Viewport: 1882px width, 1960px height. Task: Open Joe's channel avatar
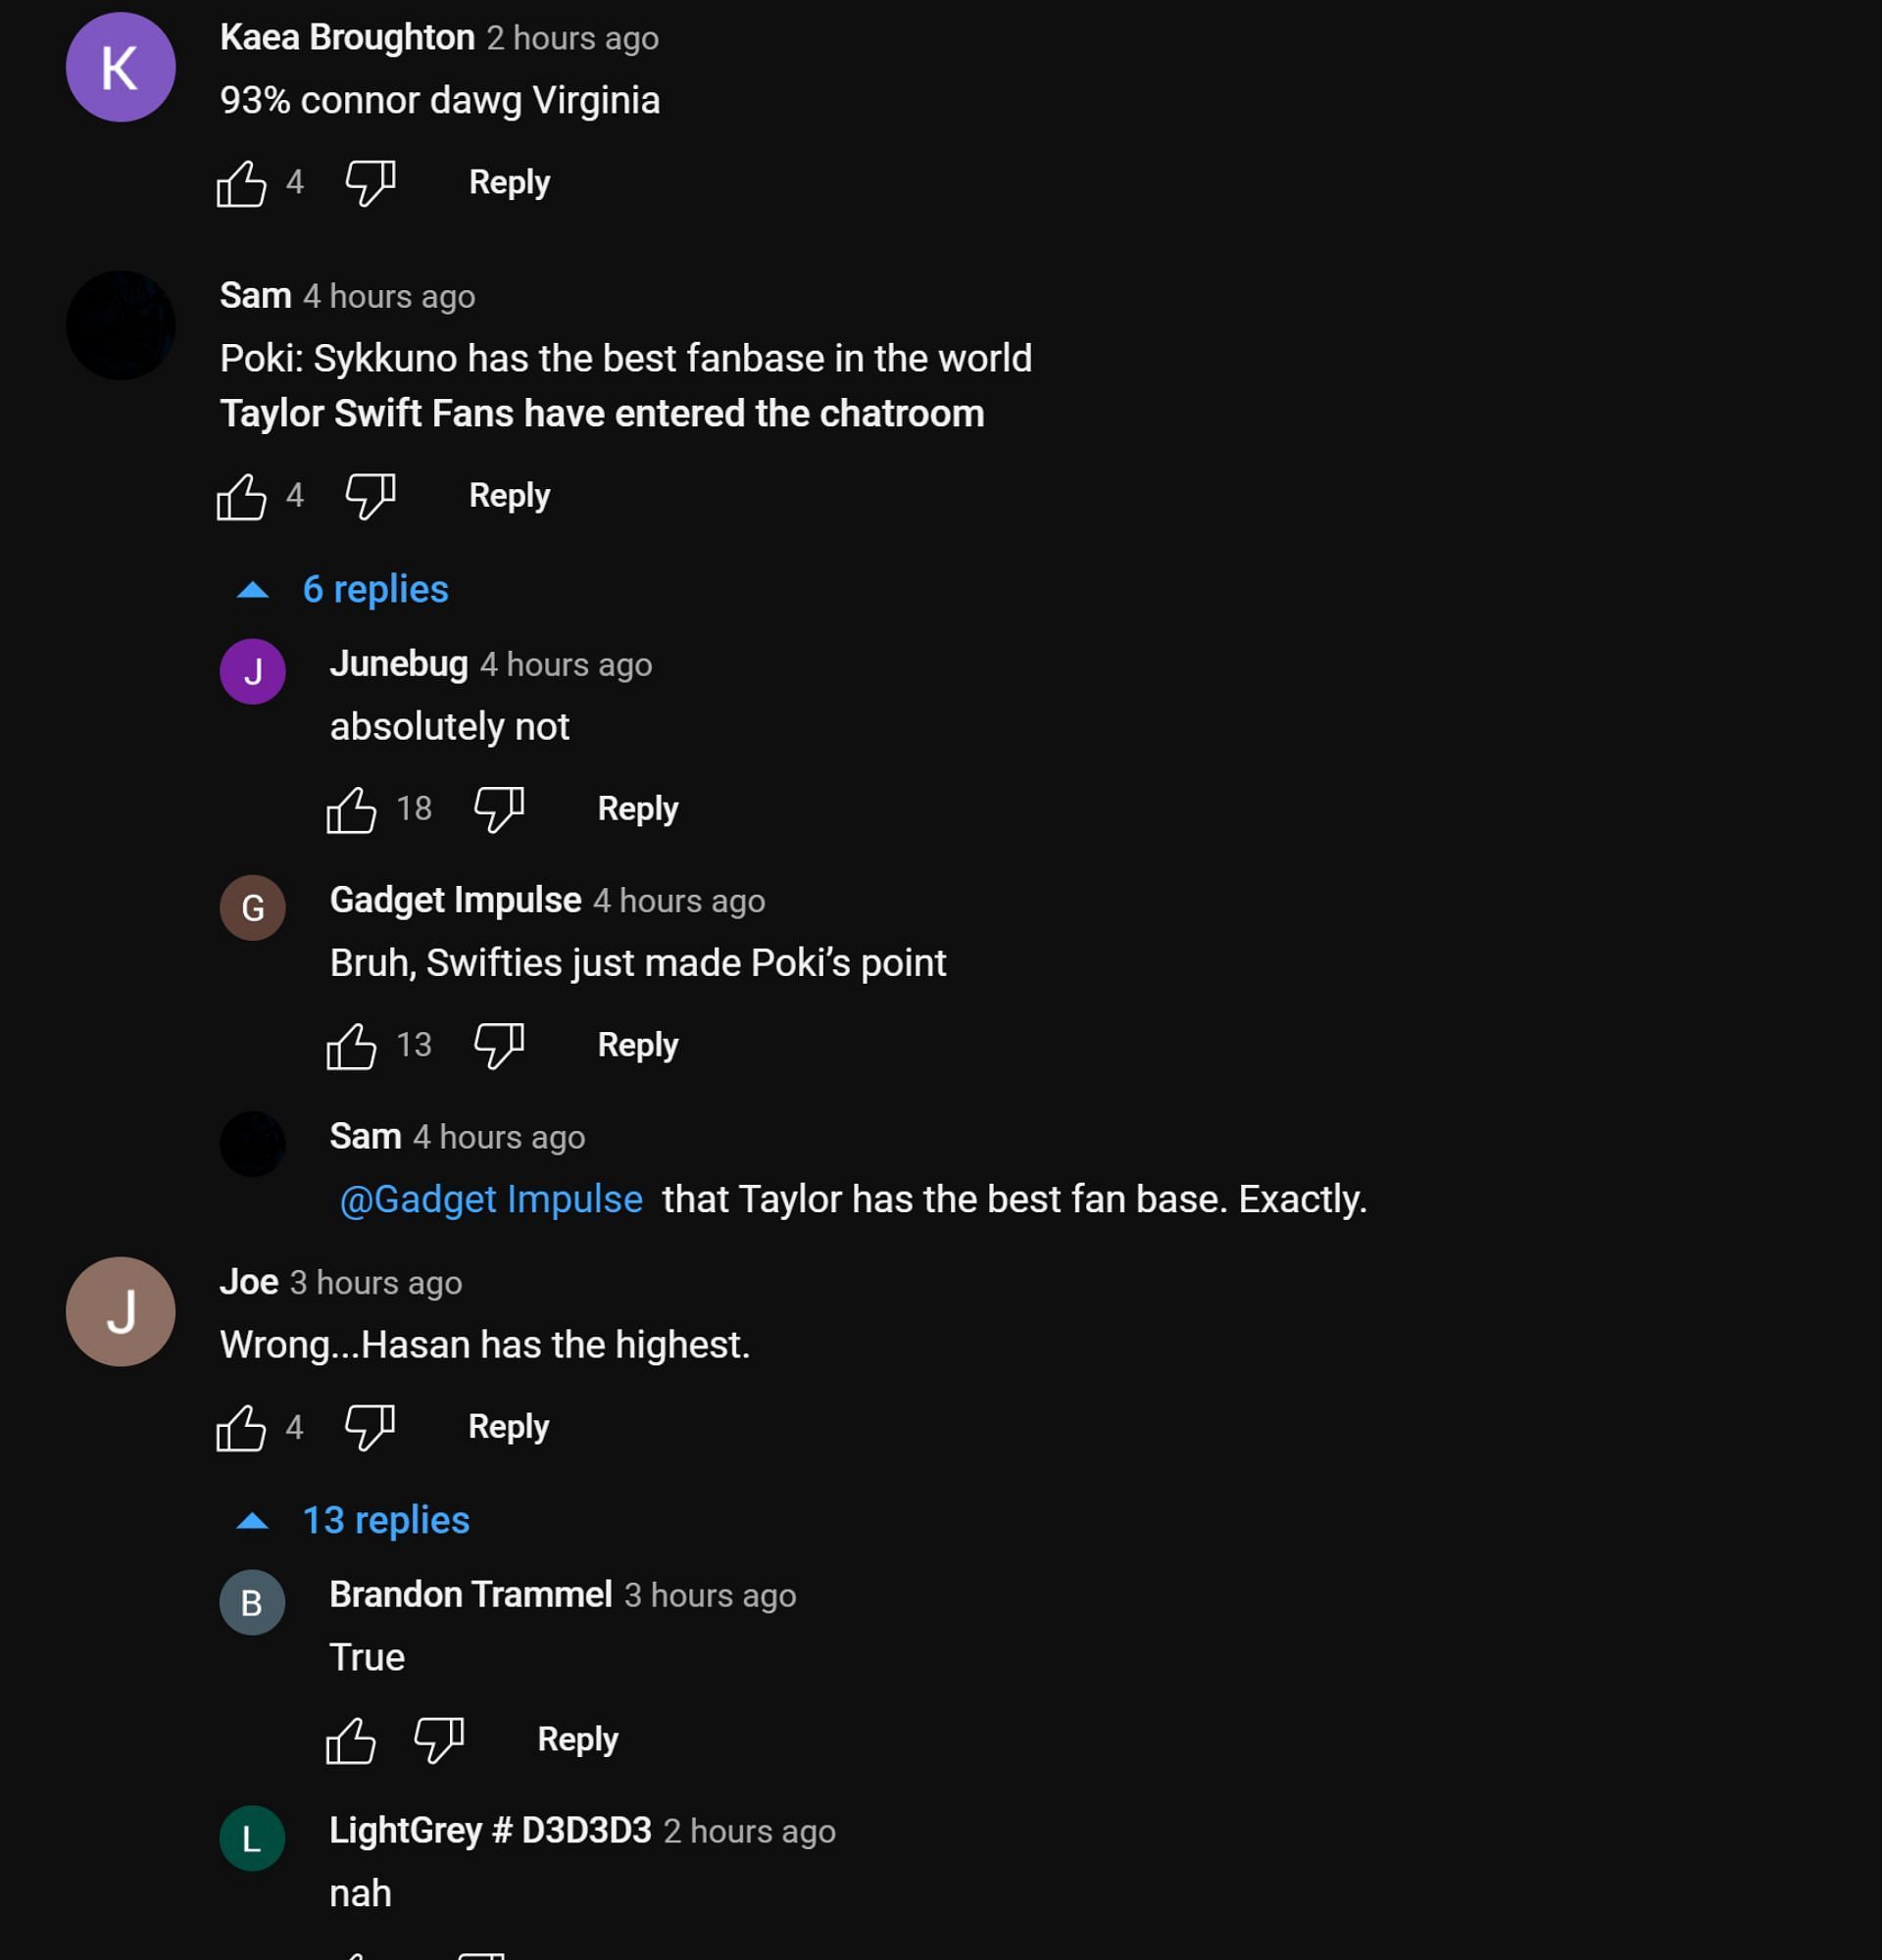coord(121,1312)
